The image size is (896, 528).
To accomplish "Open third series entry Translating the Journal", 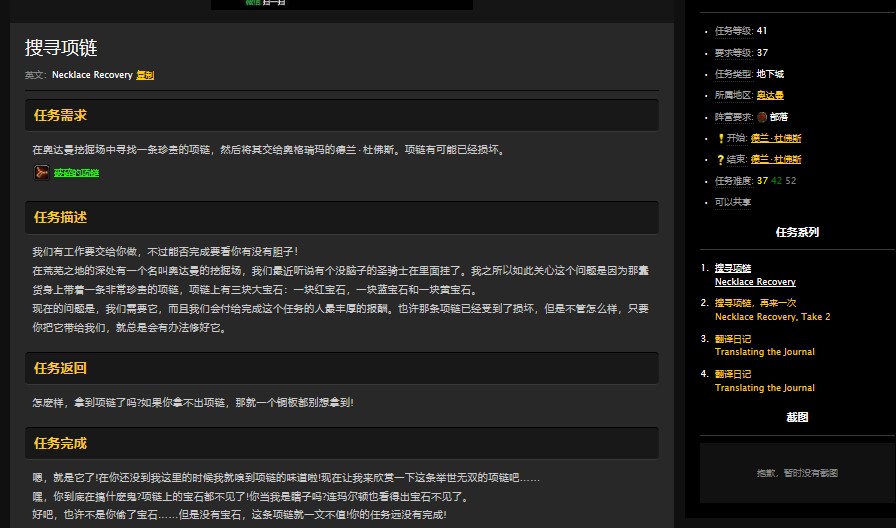I will point(764,352).
